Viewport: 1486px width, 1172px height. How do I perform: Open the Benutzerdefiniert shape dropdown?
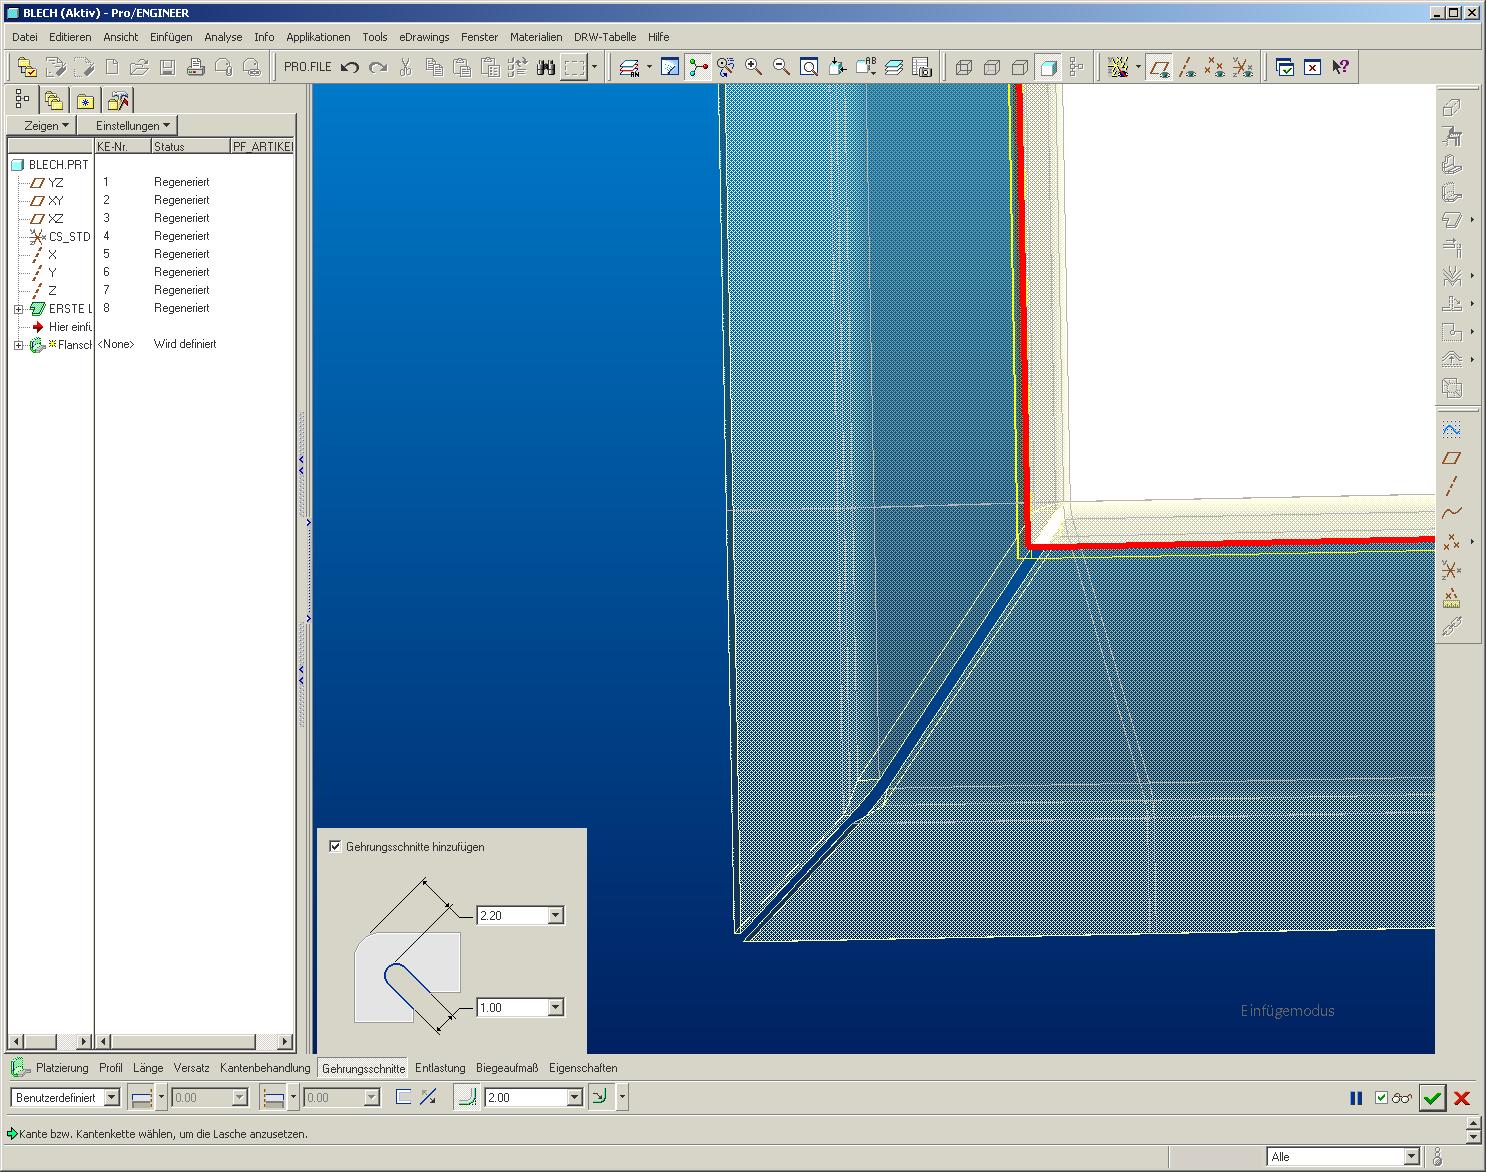click(112, 1097)
